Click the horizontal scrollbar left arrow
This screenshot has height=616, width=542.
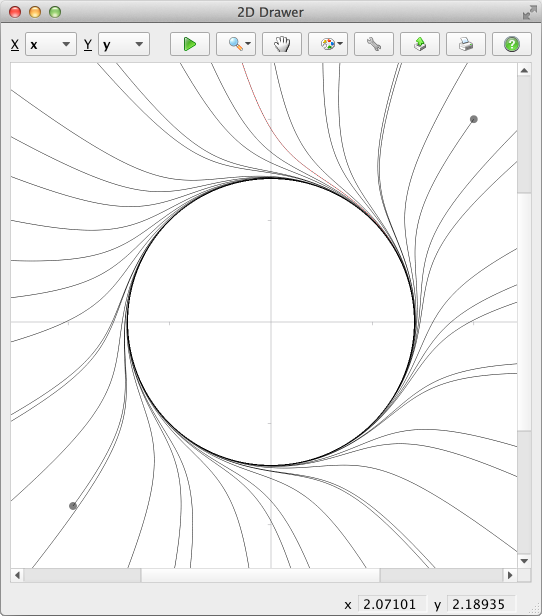point(17,575)
